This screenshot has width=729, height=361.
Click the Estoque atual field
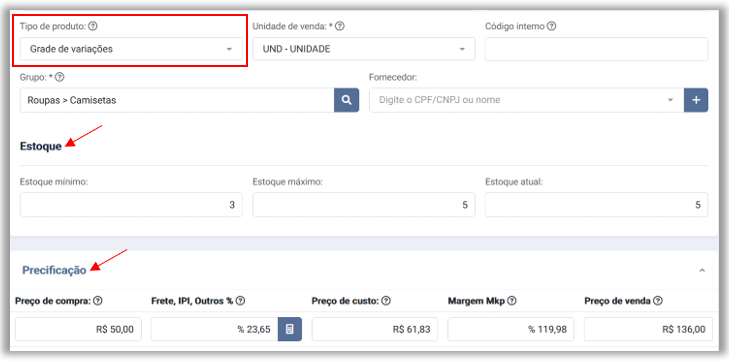point(596,205)
